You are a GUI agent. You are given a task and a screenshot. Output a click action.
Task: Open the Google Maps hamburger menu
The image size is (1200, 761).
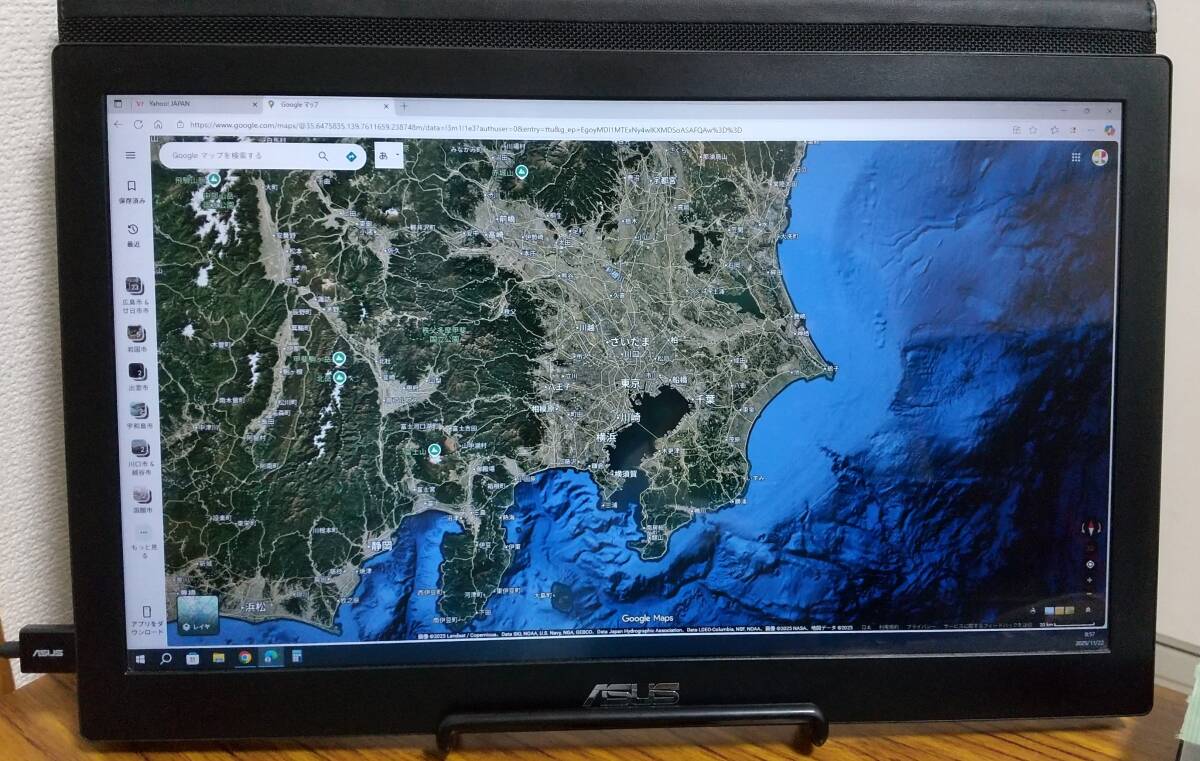[130, 156]
